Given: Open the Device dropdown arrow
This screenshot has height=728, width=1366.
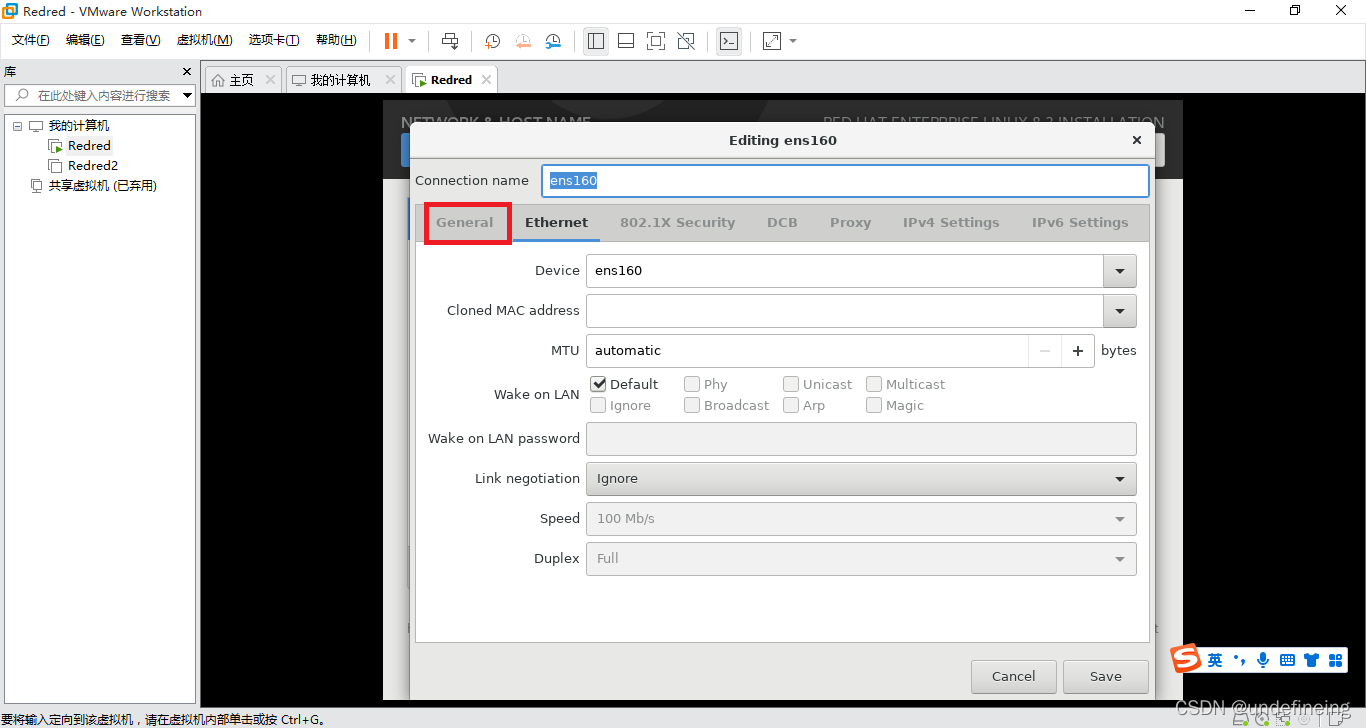Looking at the screenshot, I should [x=1120, y=271].
